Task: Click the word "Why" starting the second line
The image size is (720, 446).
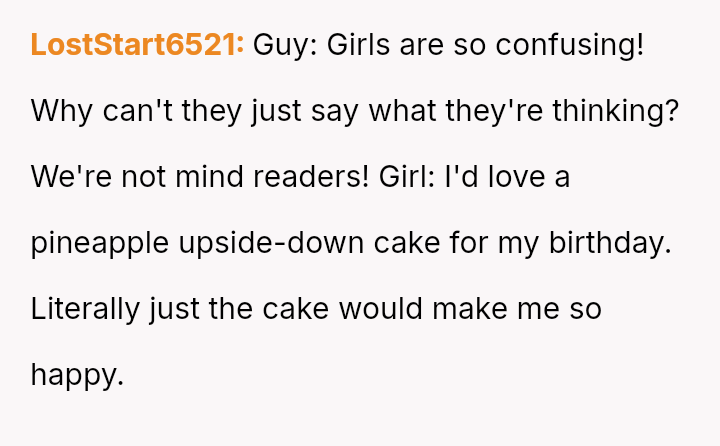Action: (62, 112)
